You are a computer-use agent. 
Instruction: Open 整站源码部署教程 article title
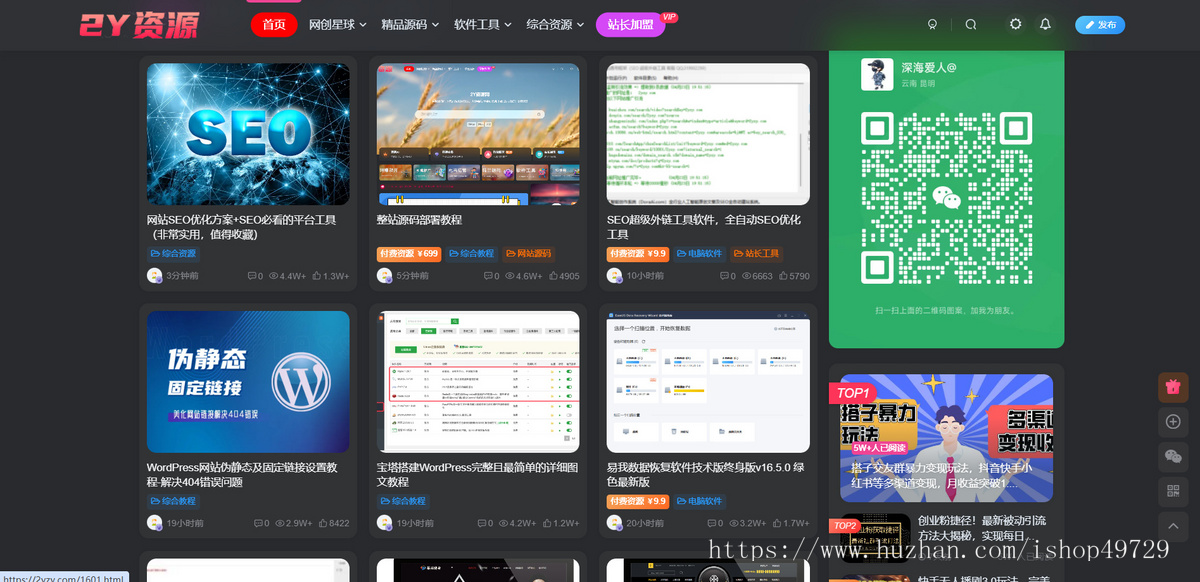tap(419, 220)
